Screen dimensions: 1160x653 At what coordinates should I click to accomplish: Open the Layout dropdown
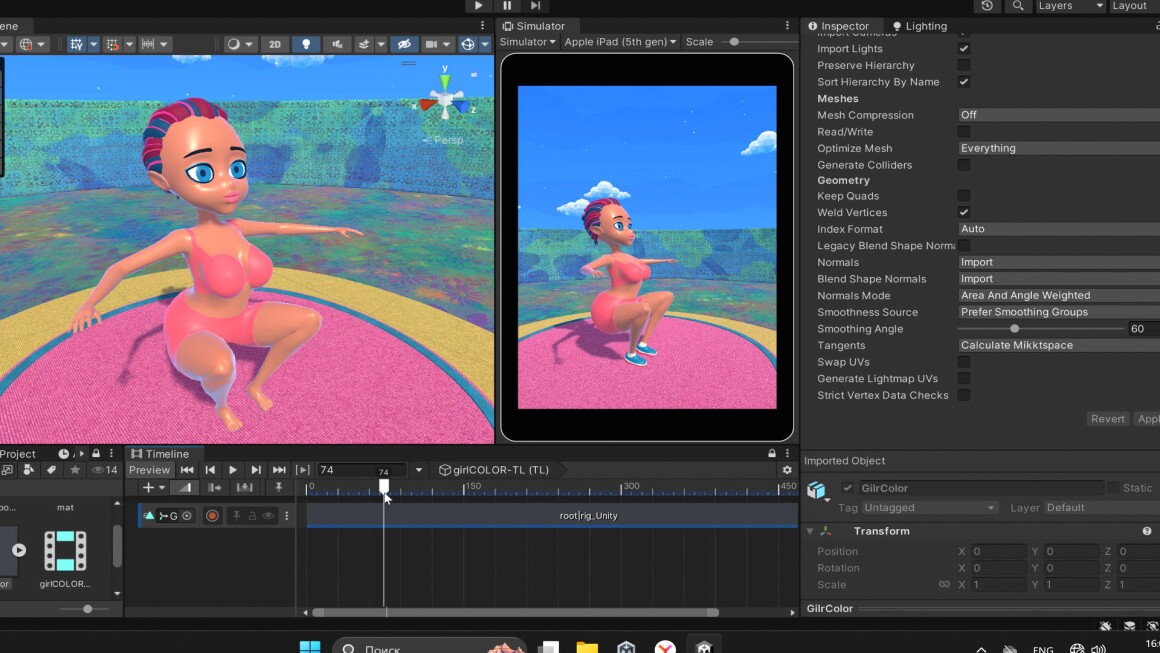1135,6
